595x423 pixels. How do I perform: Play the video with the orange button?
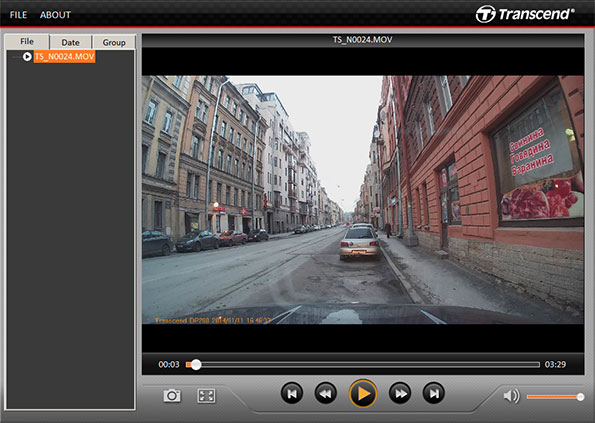(363, 393)
